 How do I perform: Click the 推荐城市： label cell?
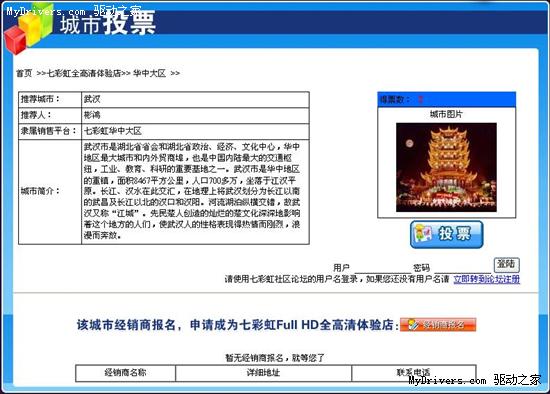point(50,99)
